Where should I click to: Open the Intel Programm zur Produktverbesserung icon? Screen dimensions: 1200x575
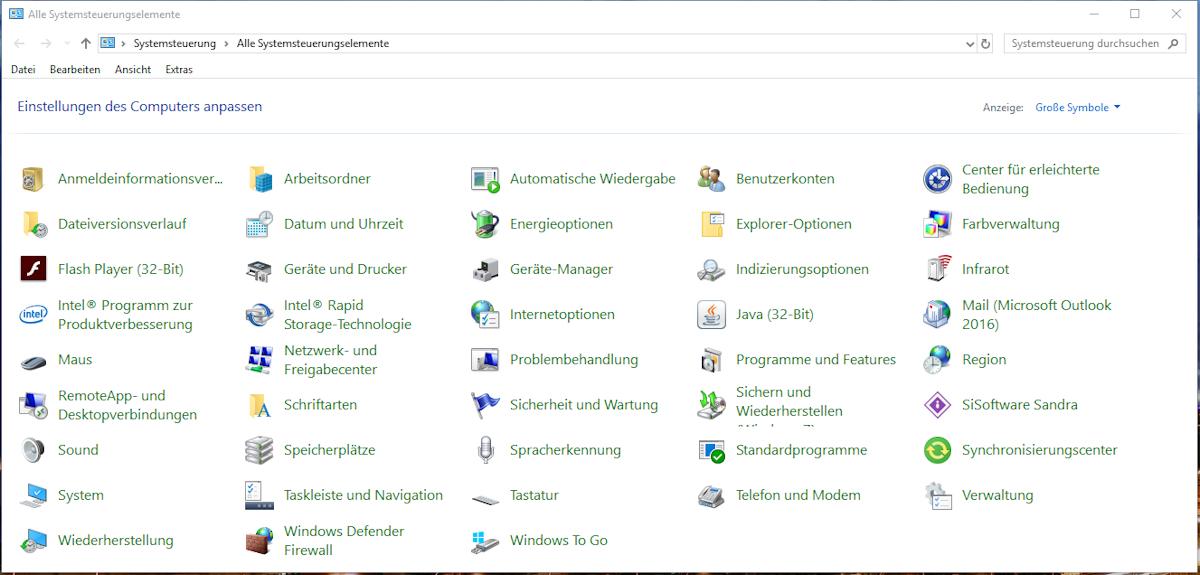(x=34, y=314)
